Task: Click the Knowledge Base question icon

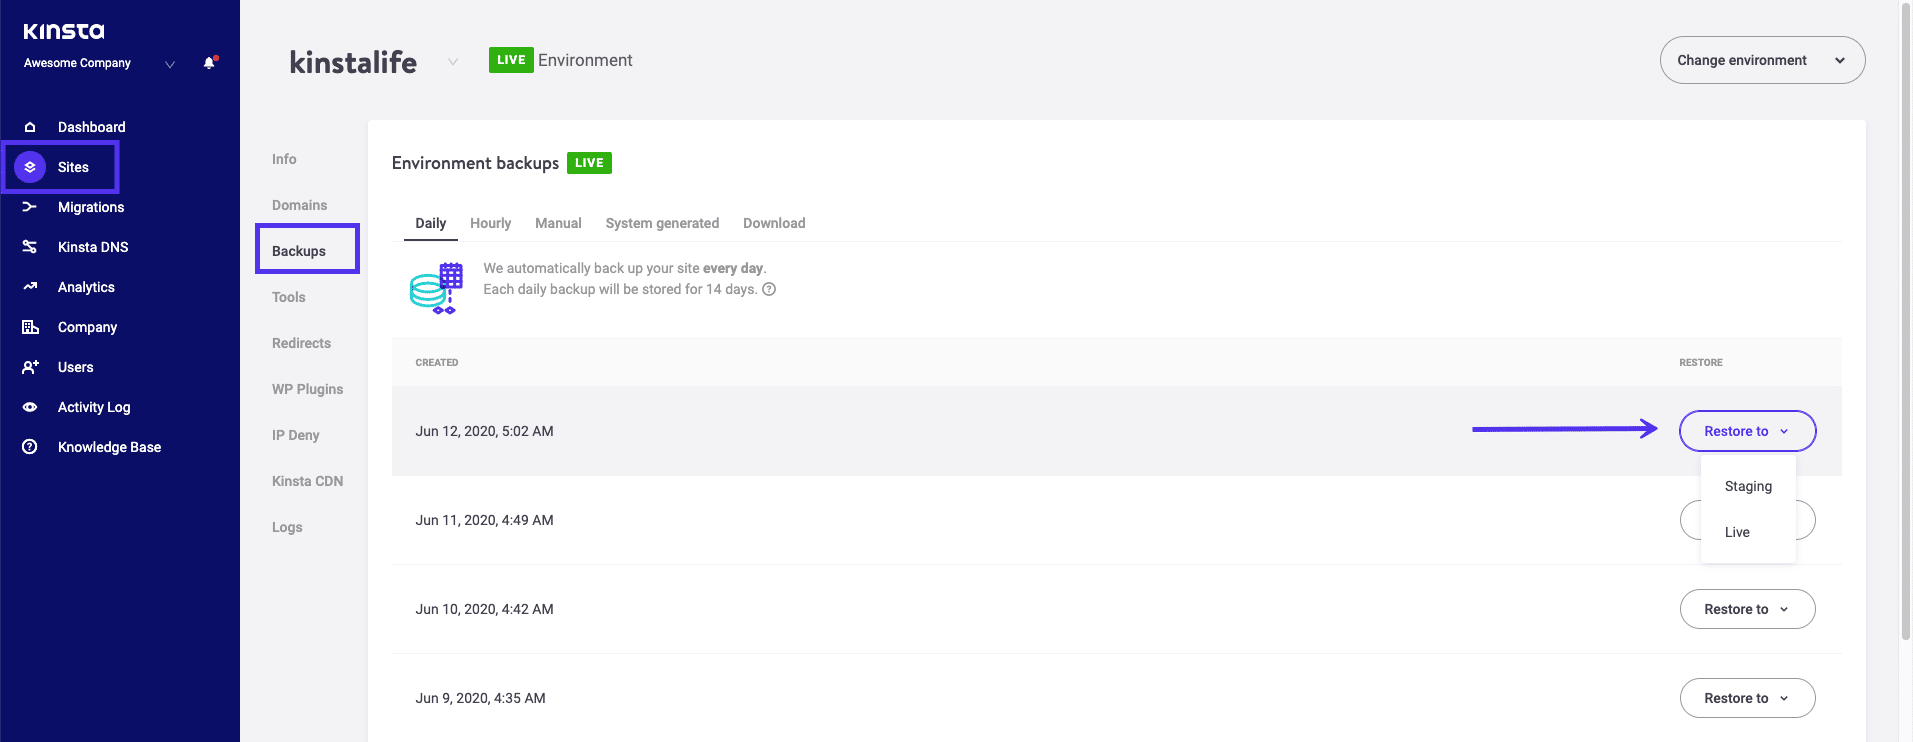Action: click(x=30, y=447)
